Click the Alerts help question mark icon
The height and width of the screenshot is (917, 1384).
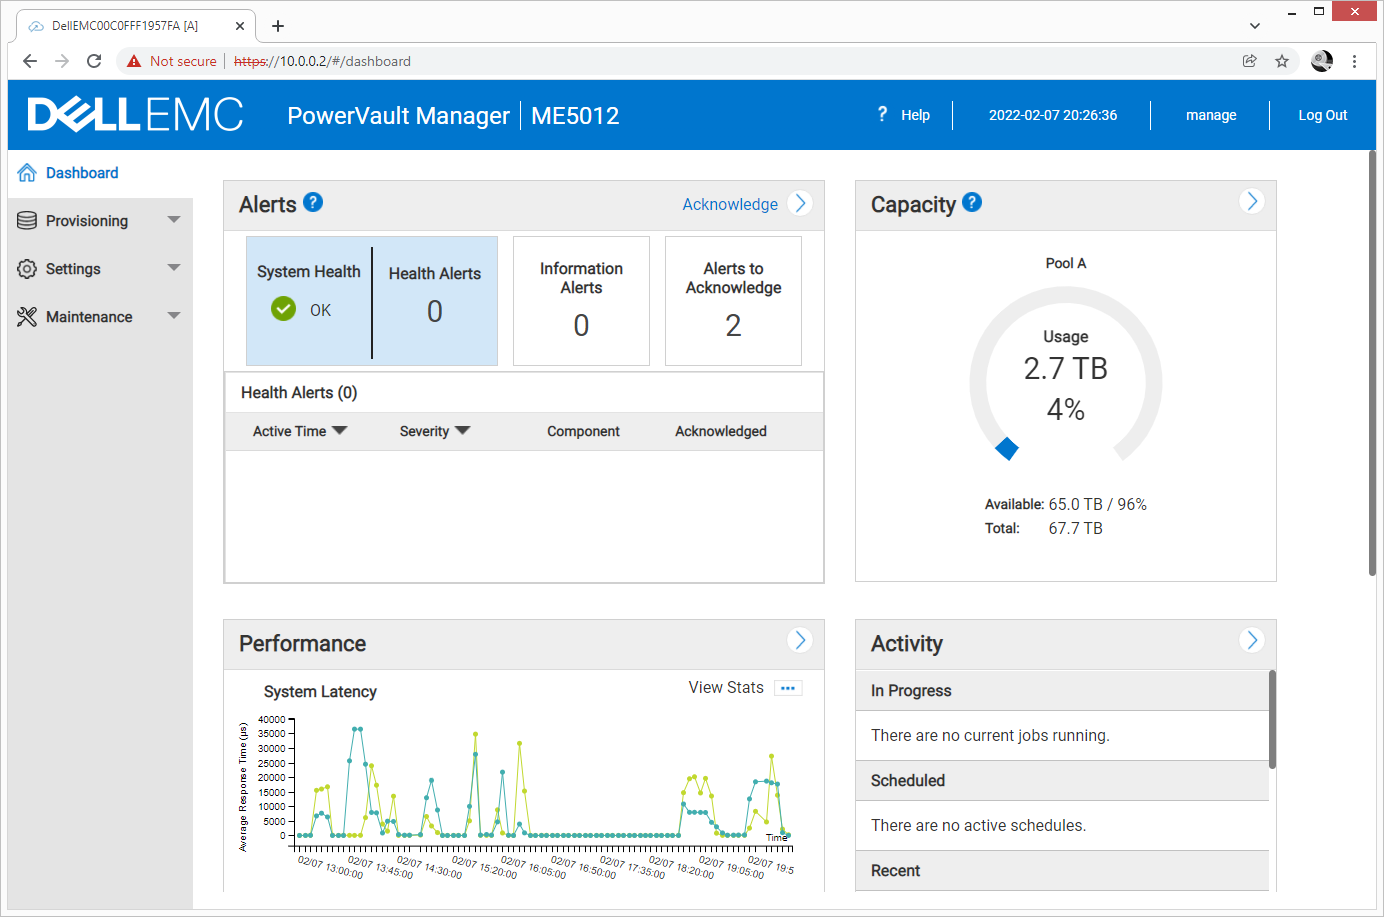click(x=313, y=202)
